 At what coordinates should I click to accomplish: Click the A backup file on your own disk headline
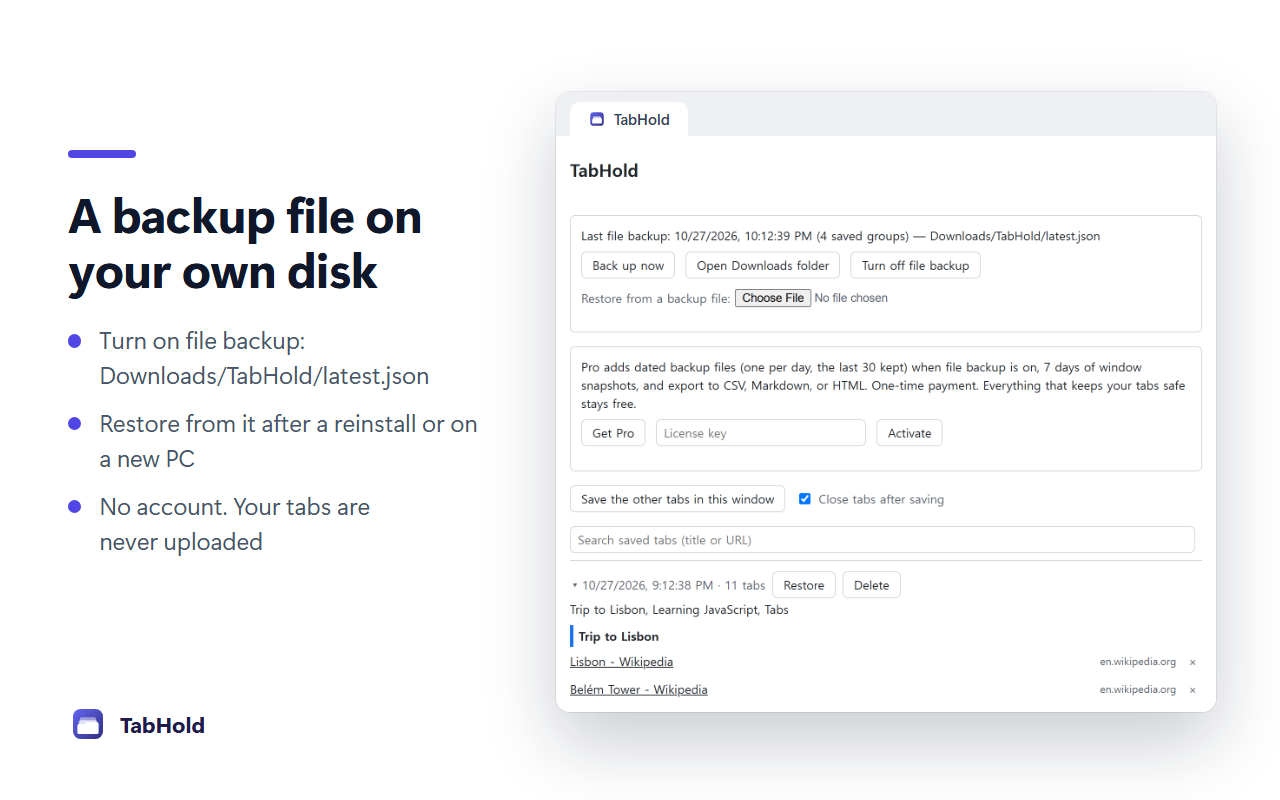tap(245, 244)
